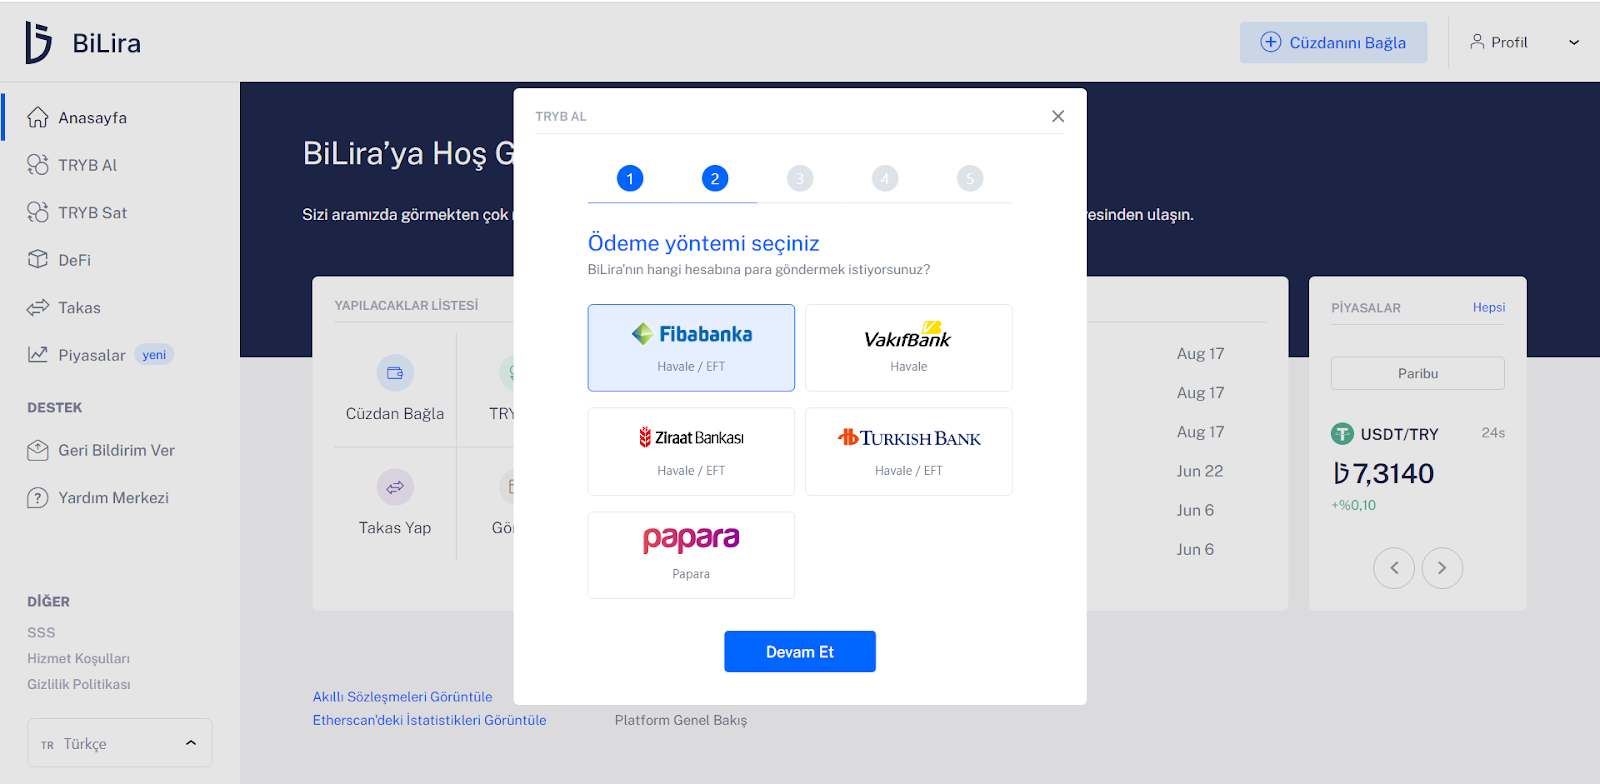The width and height of the screenshot is (1600, 784).
Task: Click the DeFi cube icon
Action: [38, 259]
